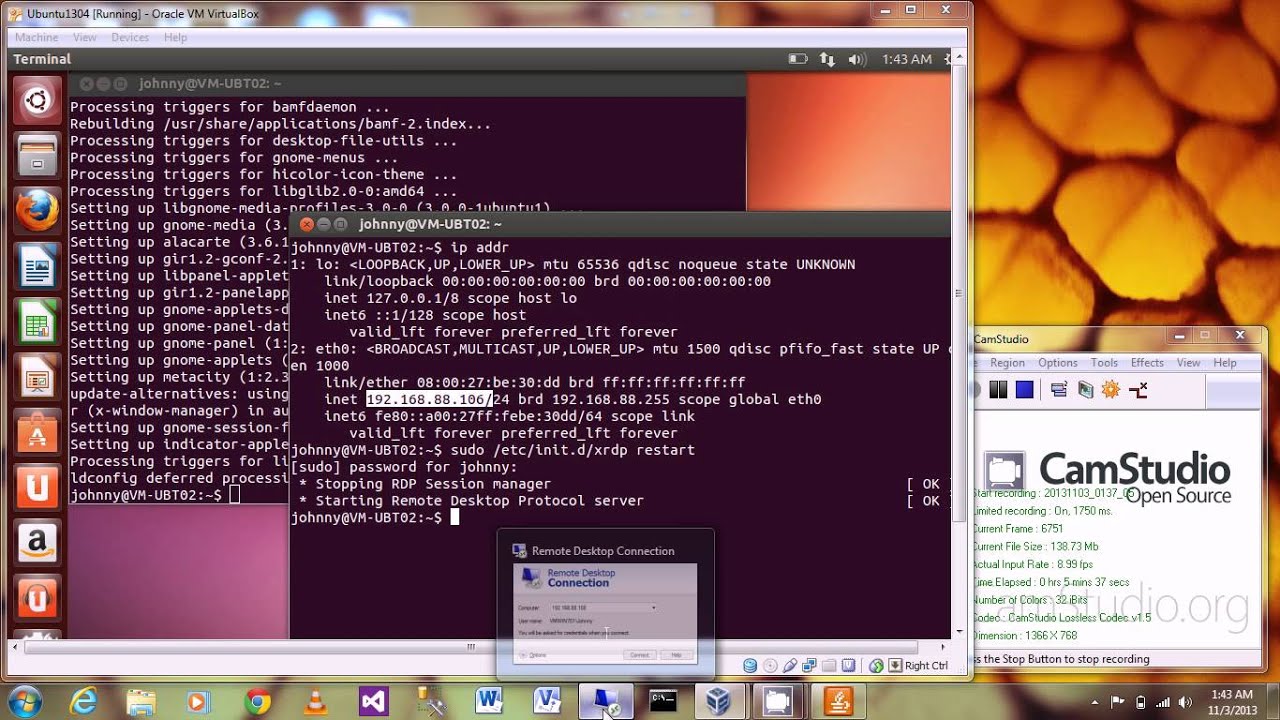
Task: Click VirtualBox hard disk status icon
Action: [751, 665]
